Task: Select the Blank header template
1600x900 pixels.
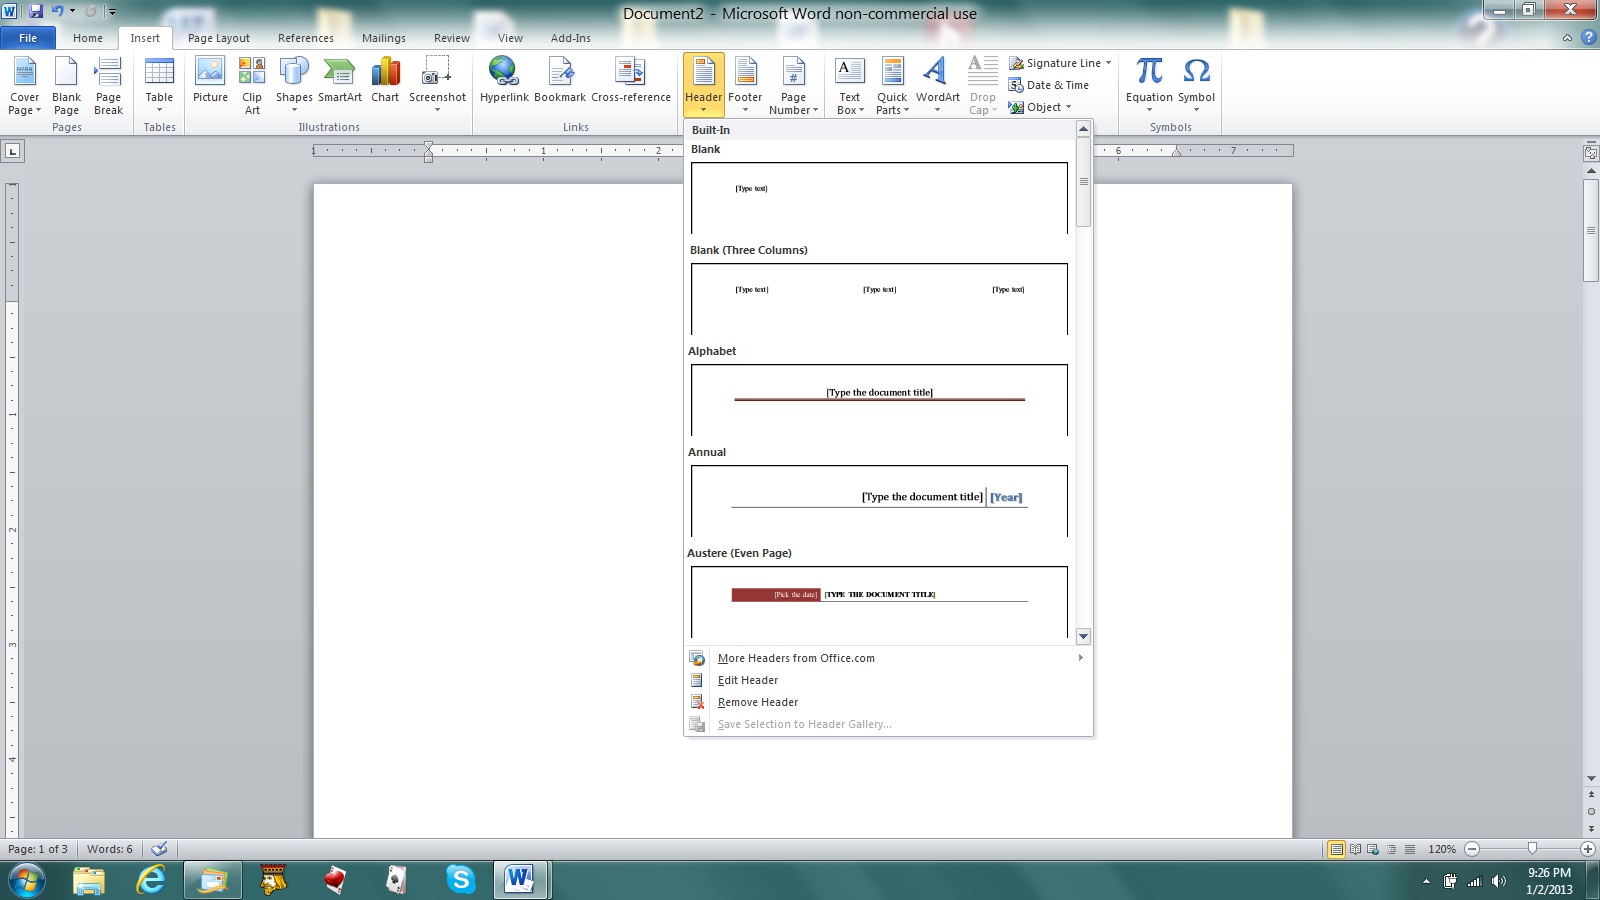Action: [879, 197]
